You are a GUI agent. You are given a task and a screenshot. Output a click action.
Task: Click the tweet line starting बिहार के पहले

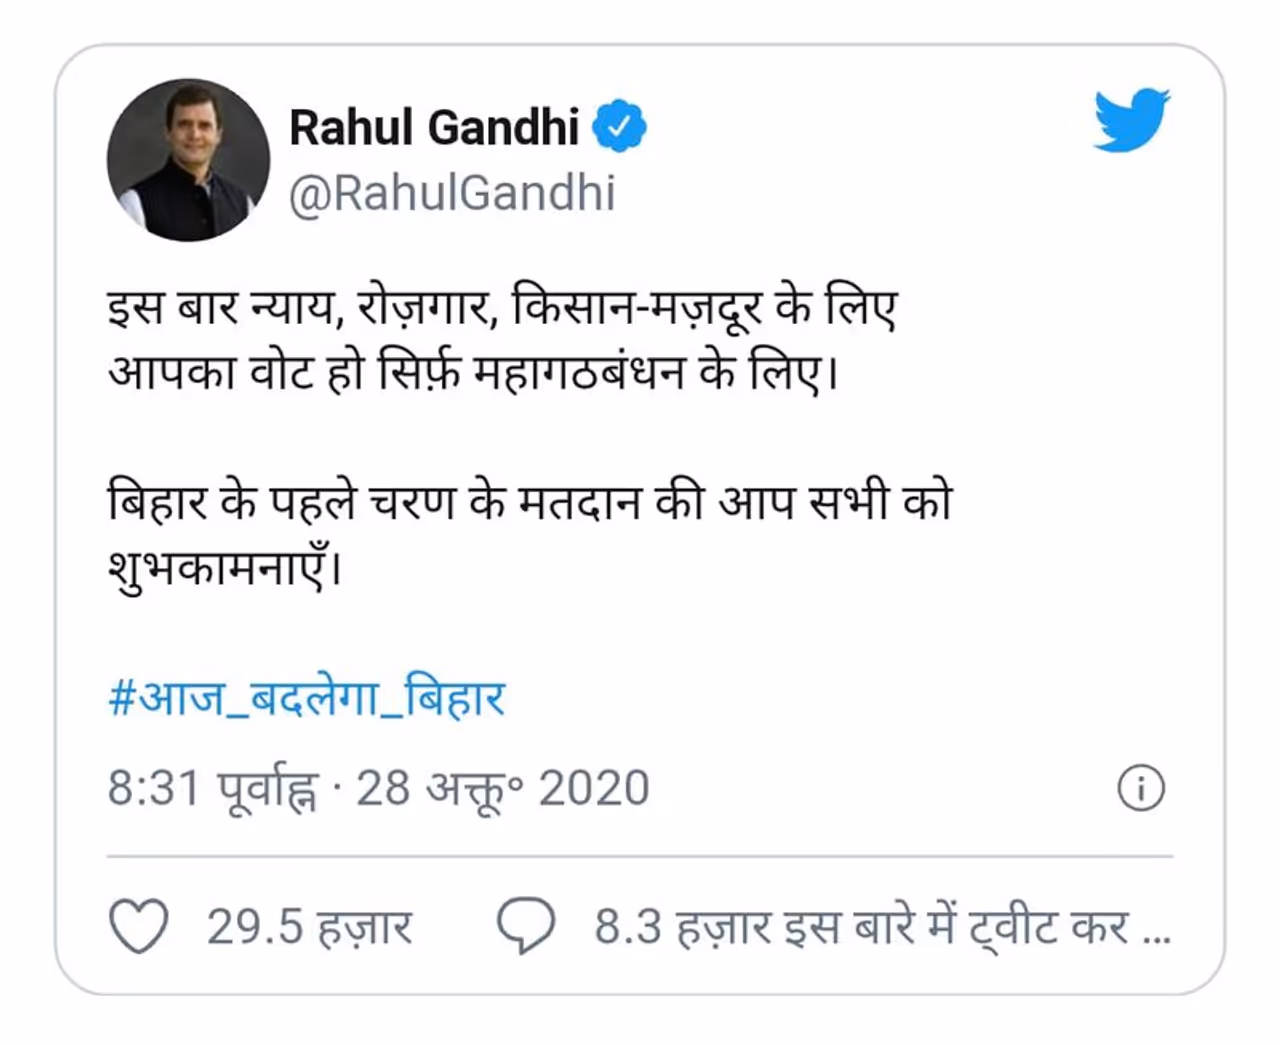coord(530,502)
